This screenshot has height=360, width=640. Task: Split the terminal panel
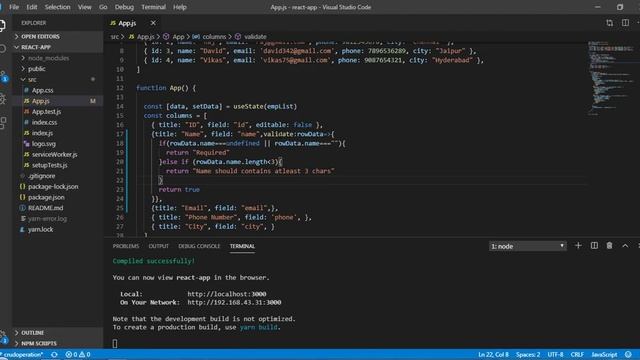(x=594, y=246)
